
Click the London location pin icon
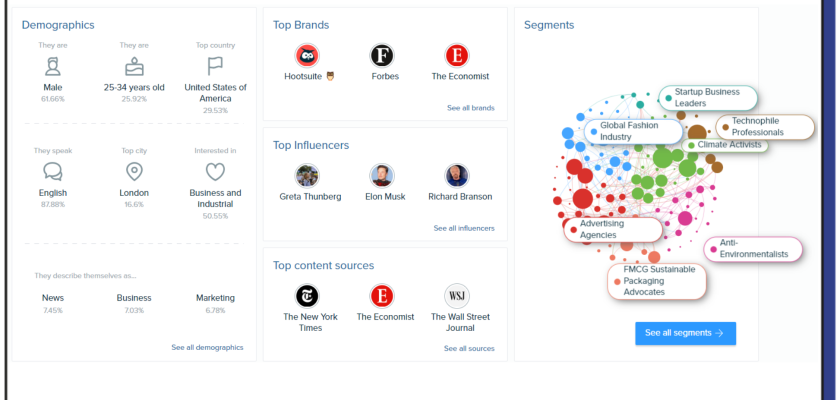(133, 171)
